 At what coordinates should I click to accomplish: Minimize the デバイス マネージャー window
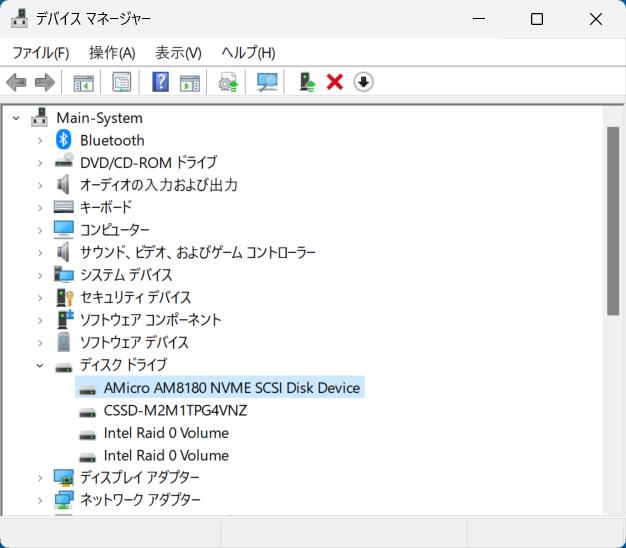[x=479, y=19]
